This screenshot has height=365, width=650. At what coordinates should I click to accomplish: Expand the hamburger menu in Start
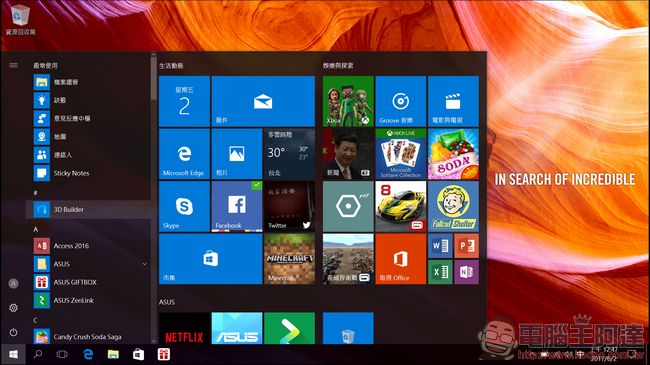click(x=13, y=65)
